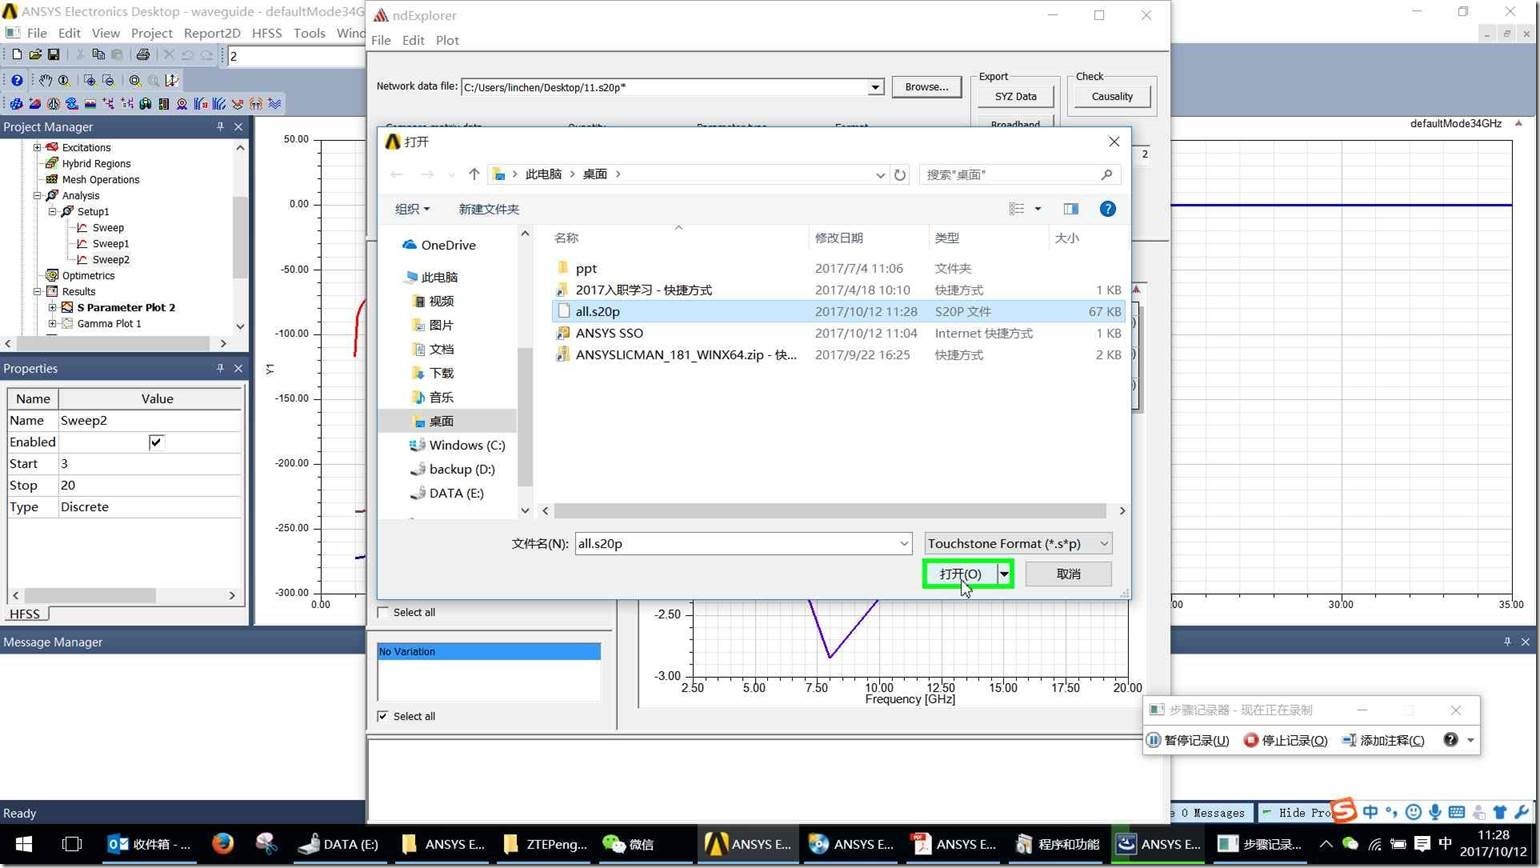Open the address bar history dropdown in the file dialog
The height and width of the screenshot is (868, 1540).
point(880,175)
